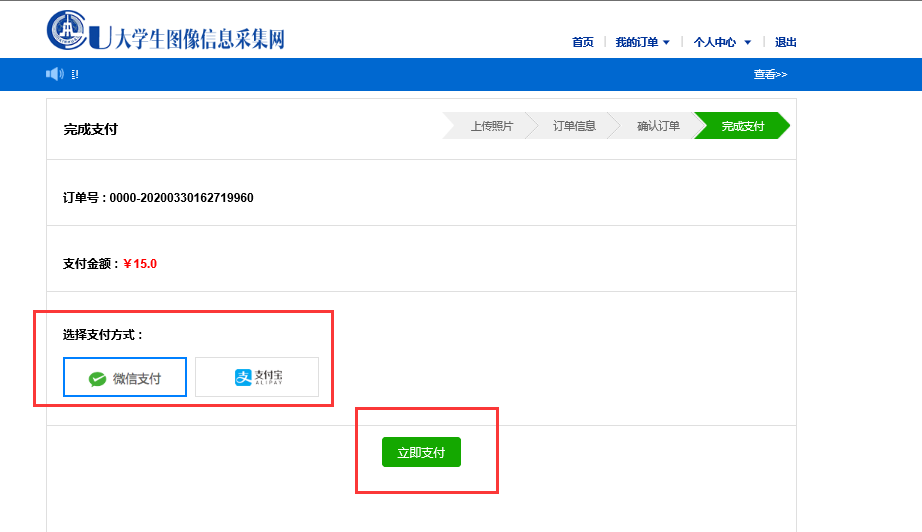This screenshot has height=532, width=922.
Task: Click the red ¥15.0 payment amount
Action: 140,264
